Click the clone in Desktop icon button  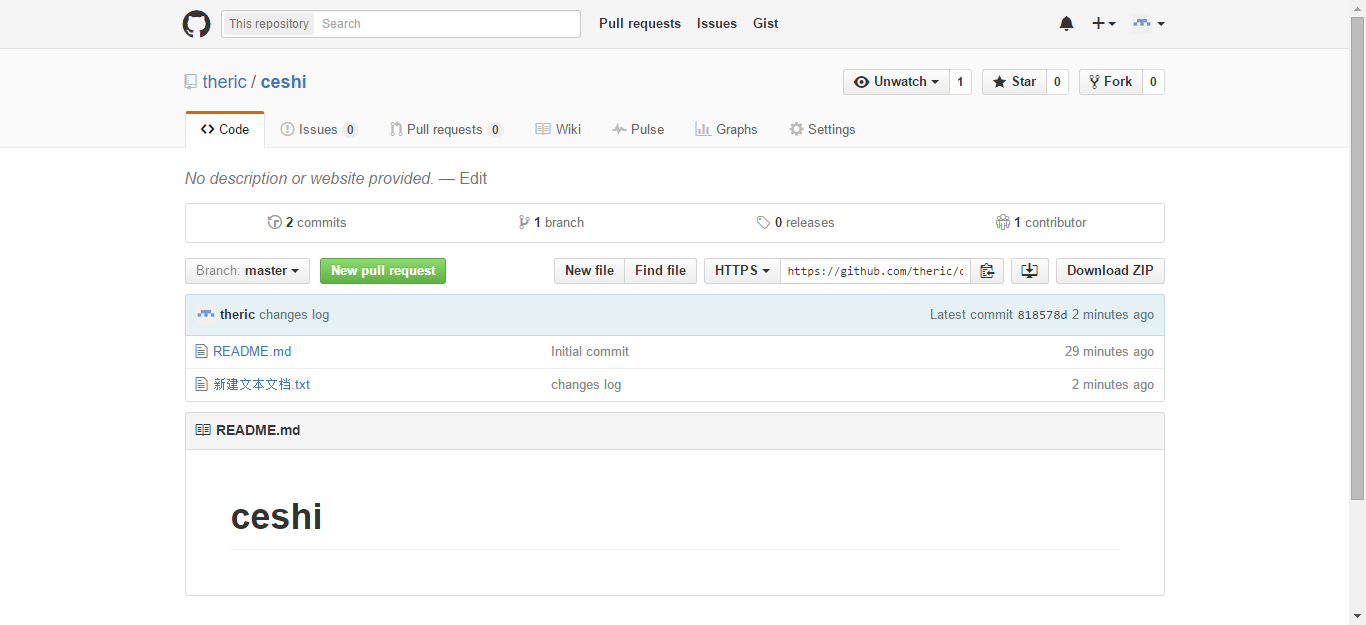1029,271
